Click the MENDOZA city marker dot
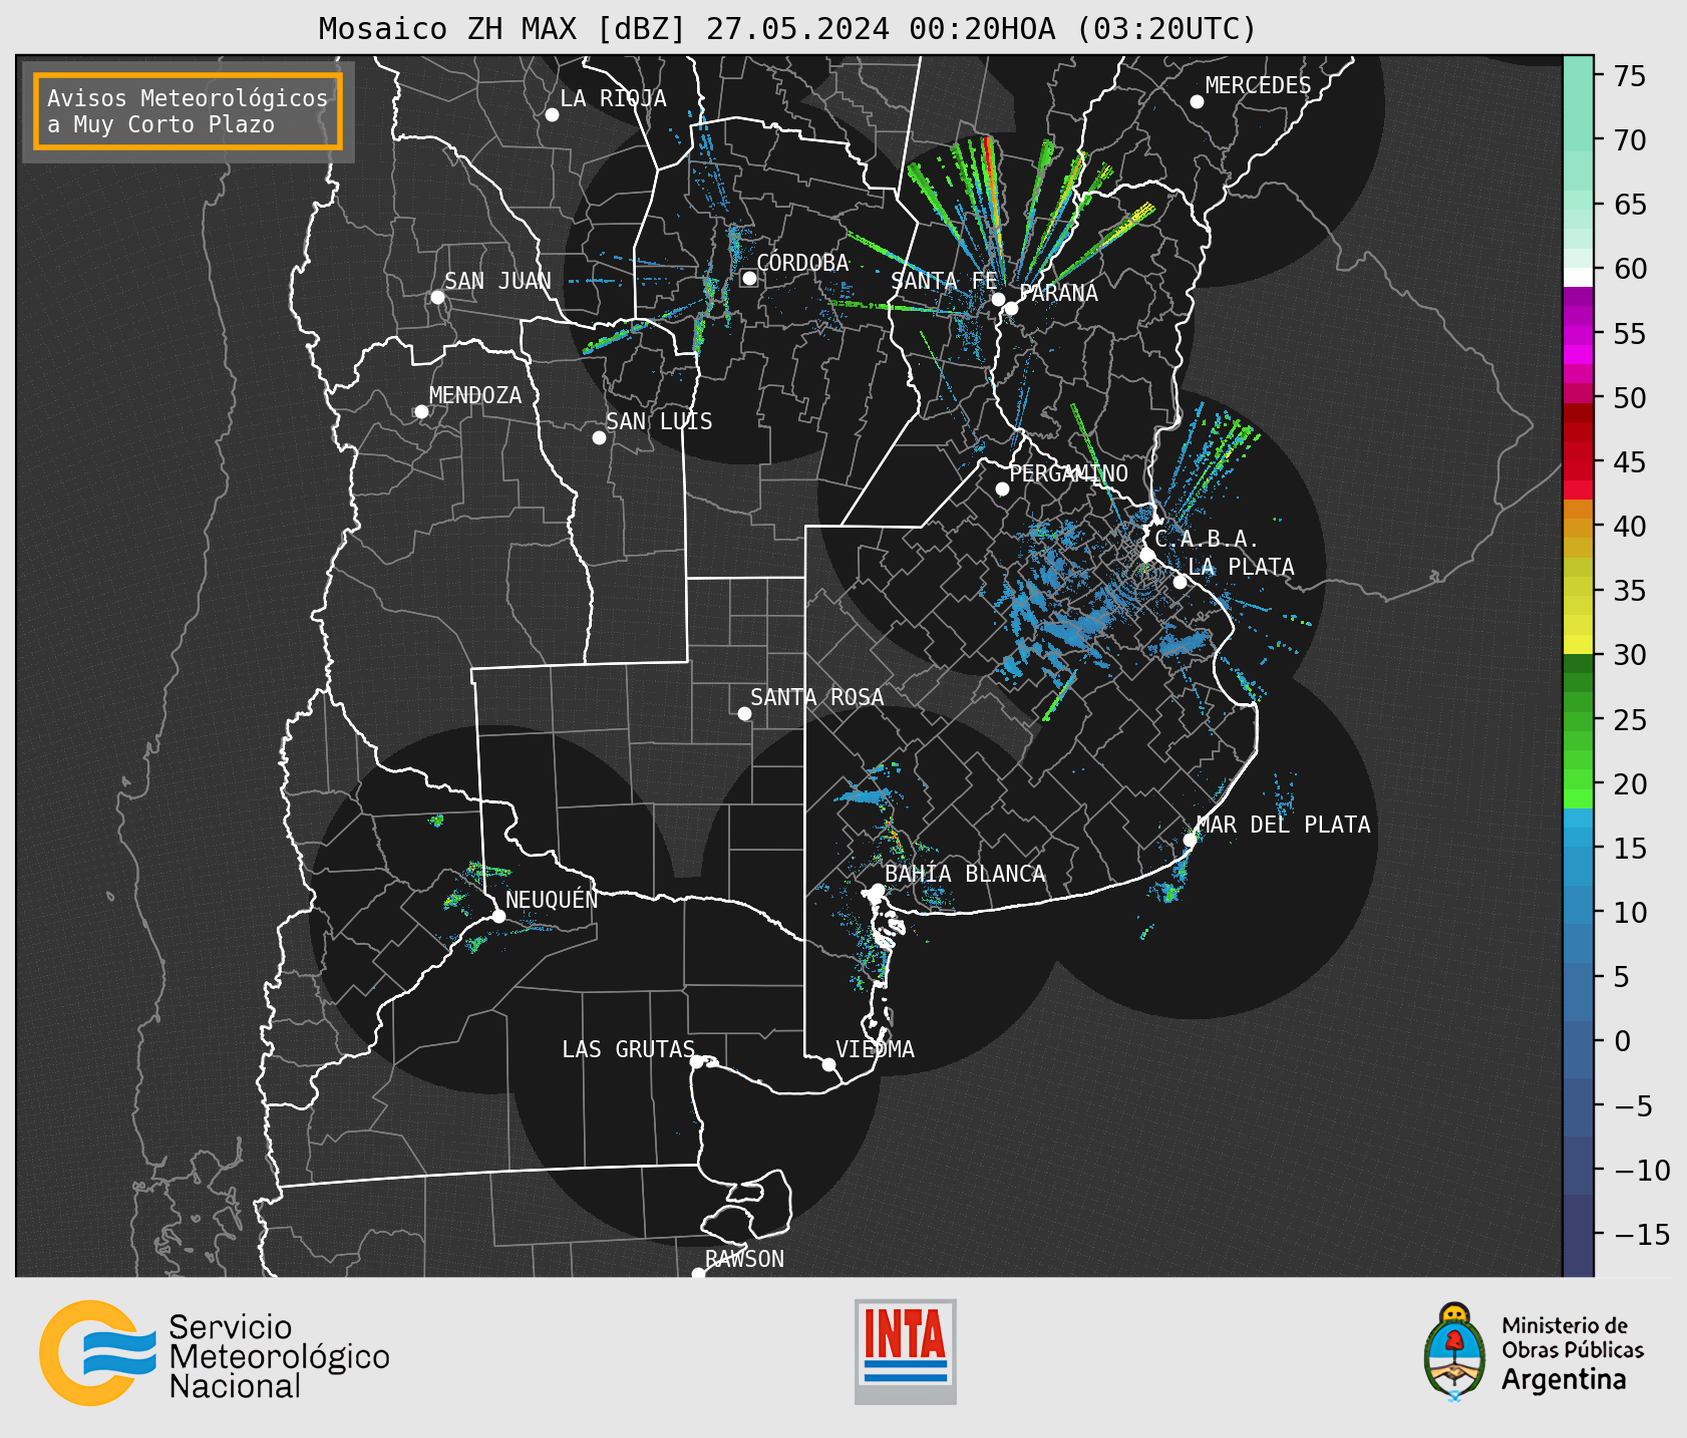This screenshot has height=1438, width=1687. [421, 412]
